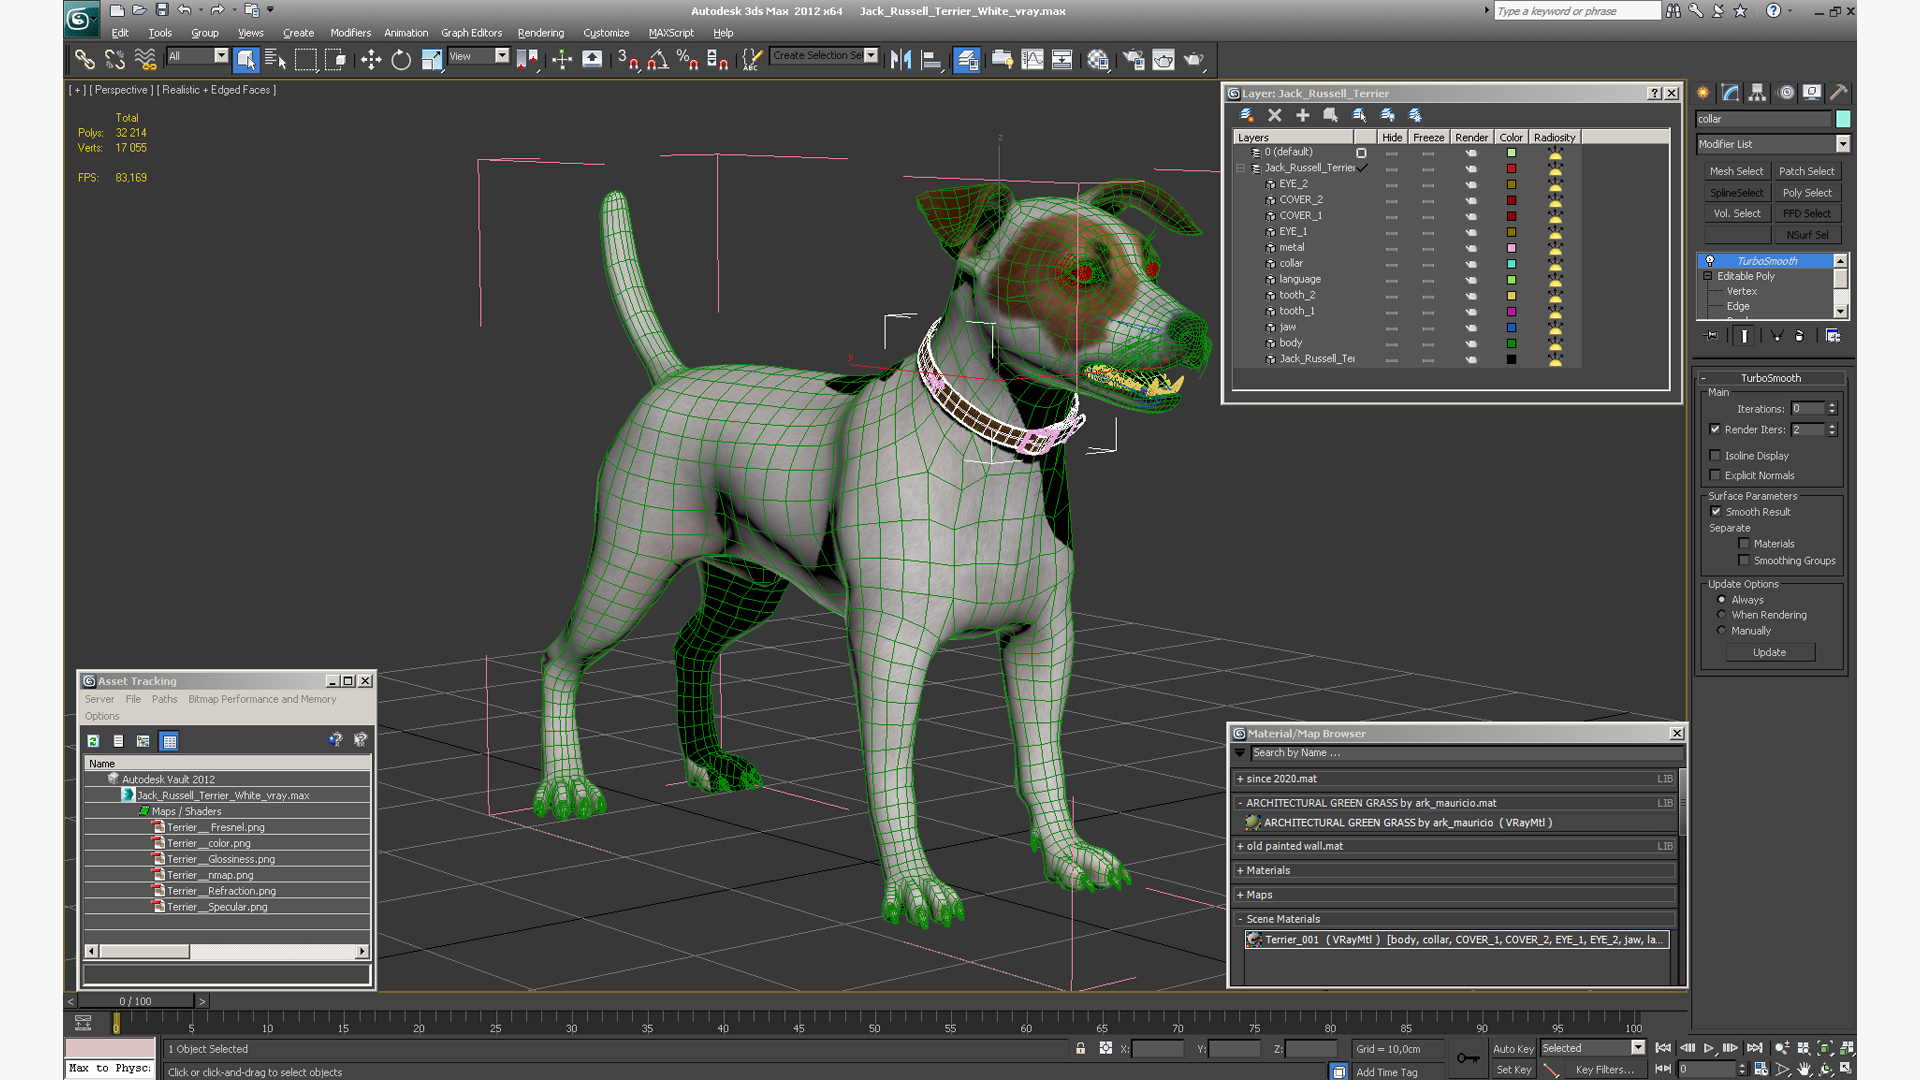The width and height of the screenshot is (1920, 1080).
Task: Open the Rendering menu
Action: click(x=540, y=33)
